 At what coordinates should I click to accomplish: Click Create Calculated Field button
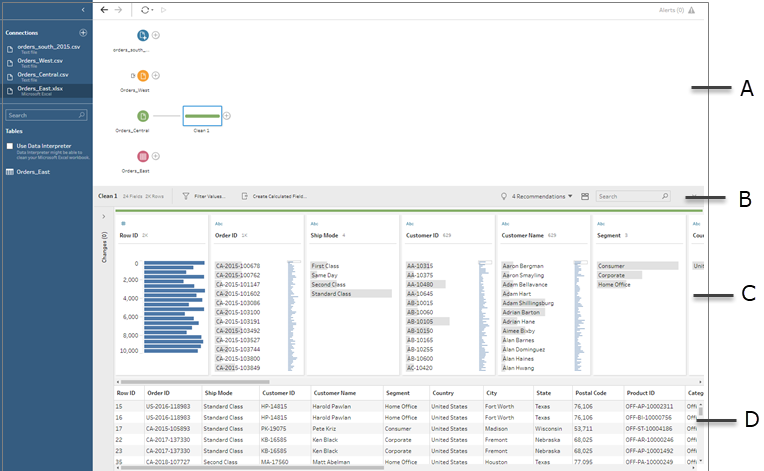[x=274, y=196]
